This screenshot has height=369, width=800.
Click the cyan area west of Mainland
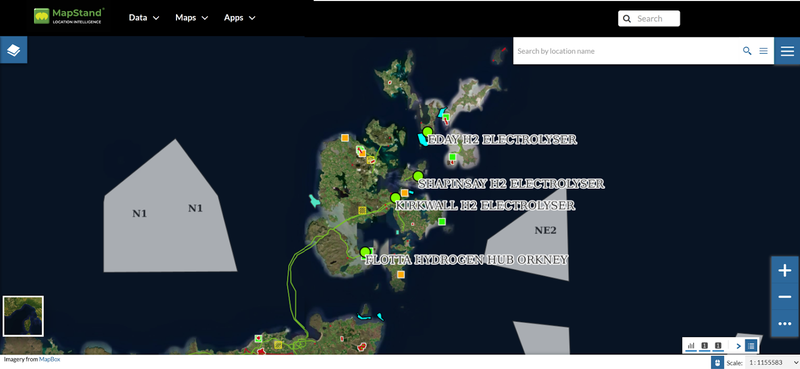point(314,201)
